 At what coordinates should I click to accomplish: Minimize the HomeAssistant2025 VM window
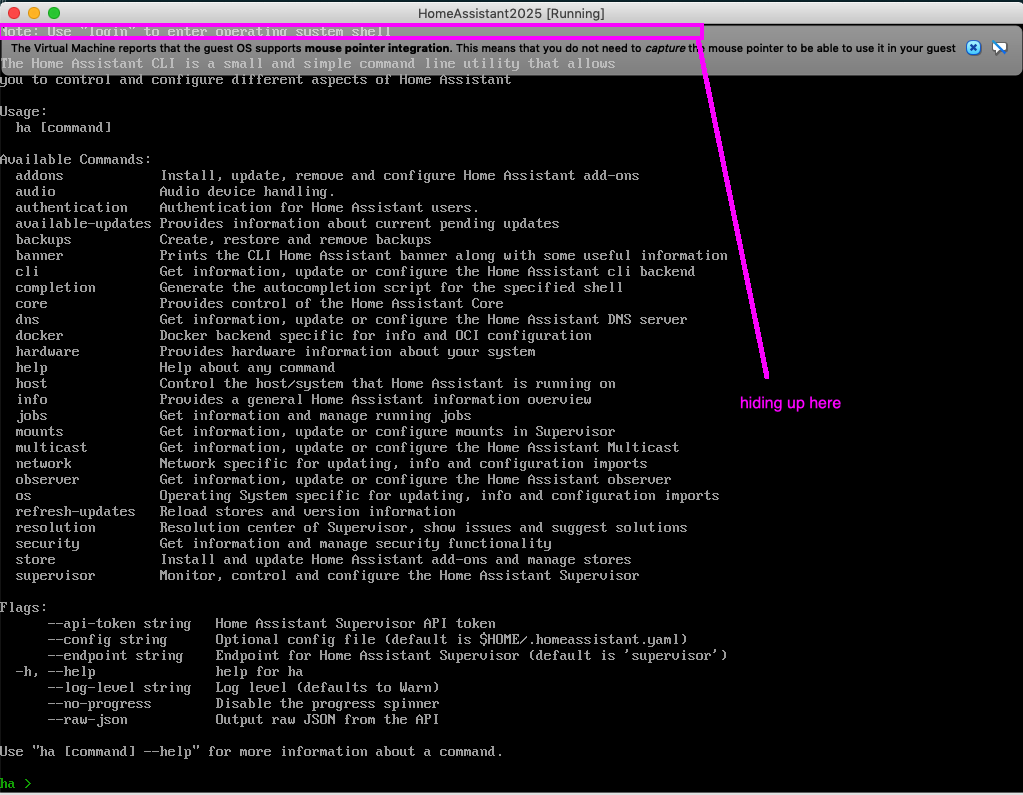[34, 13]
